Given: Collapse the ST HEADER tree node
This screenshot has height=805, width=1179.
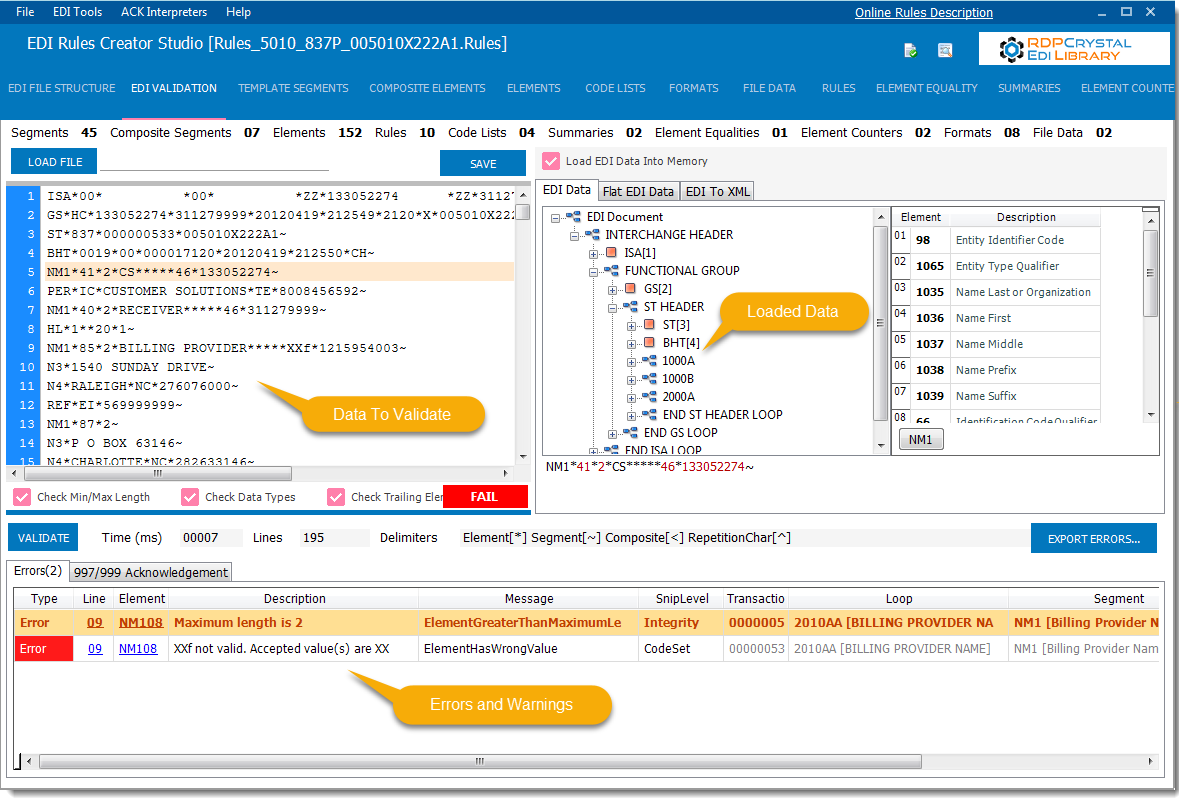Looking at the screenshot, I should (613, 307).
